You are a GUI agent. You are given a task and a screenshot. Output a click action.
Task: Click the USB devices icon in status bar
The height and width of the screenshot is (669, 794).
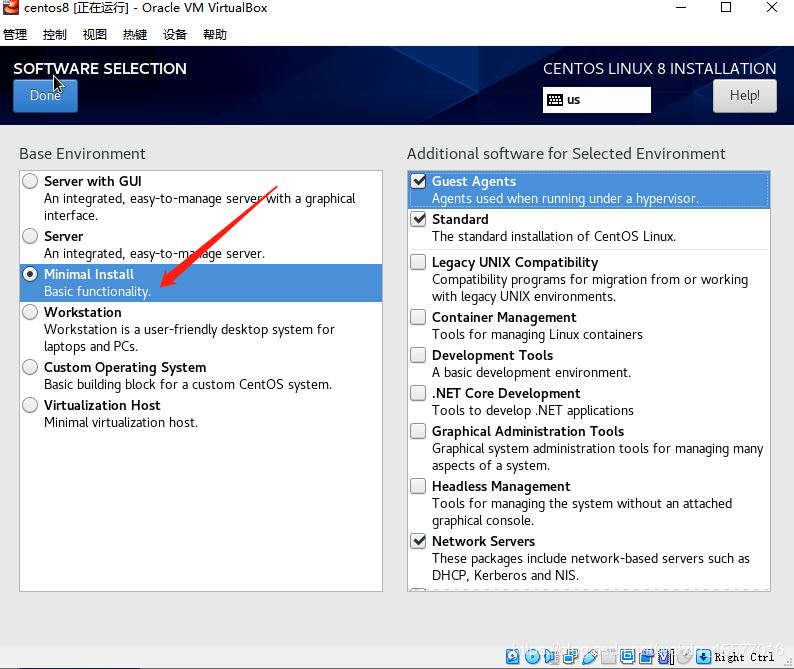coord(589,657)
